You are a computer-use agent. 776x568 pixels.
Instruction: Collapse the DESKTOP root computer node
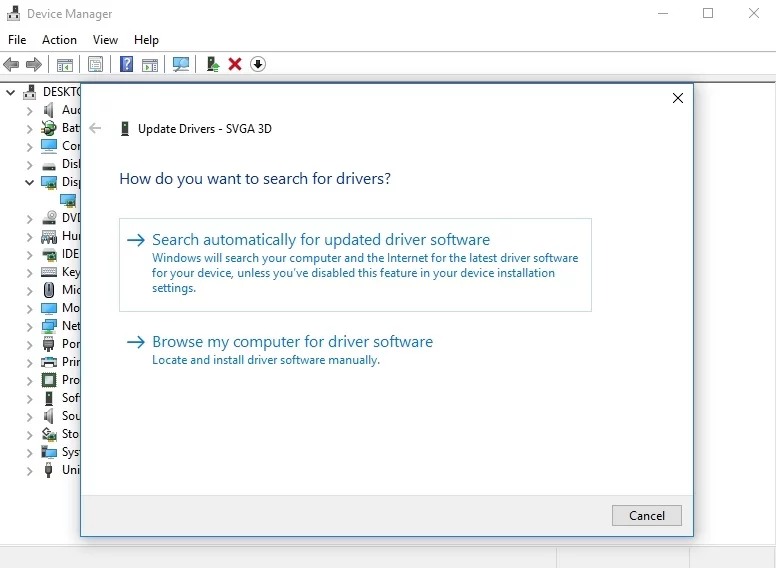point(11,92)
